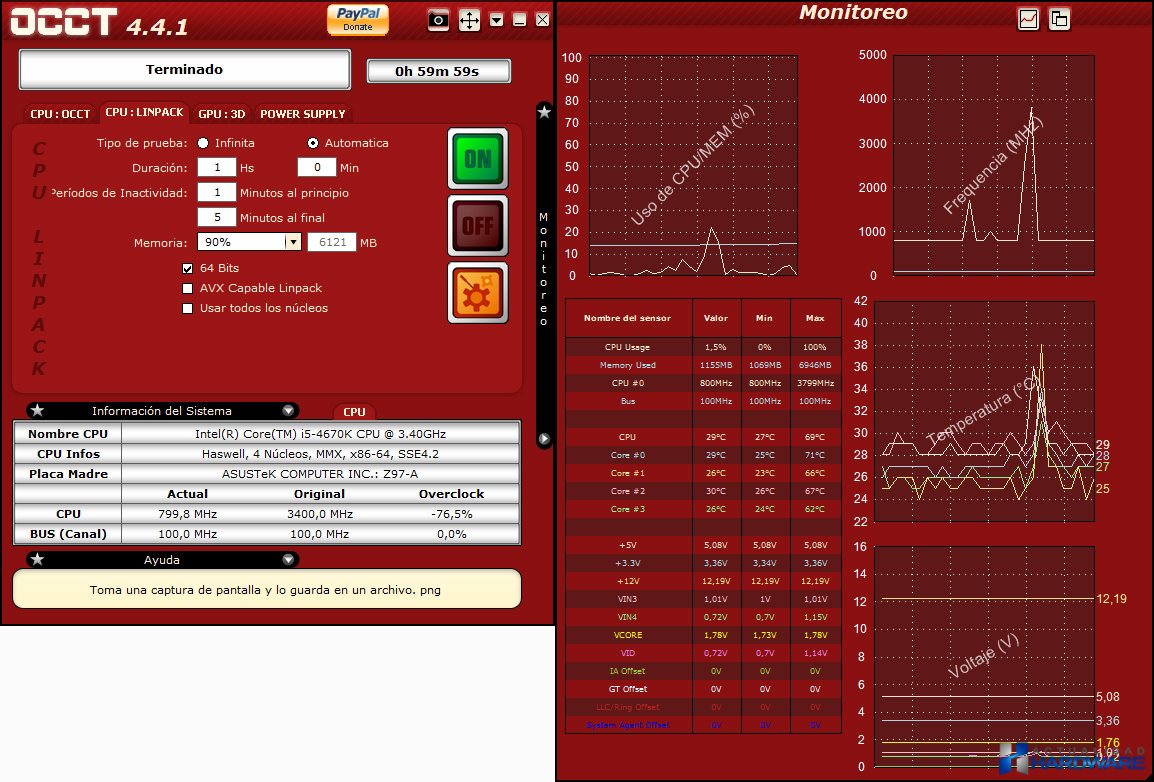This screenshot has width=1154, height=782.
Task: Open the orange gear test settings icon
Action: (477, 293)
